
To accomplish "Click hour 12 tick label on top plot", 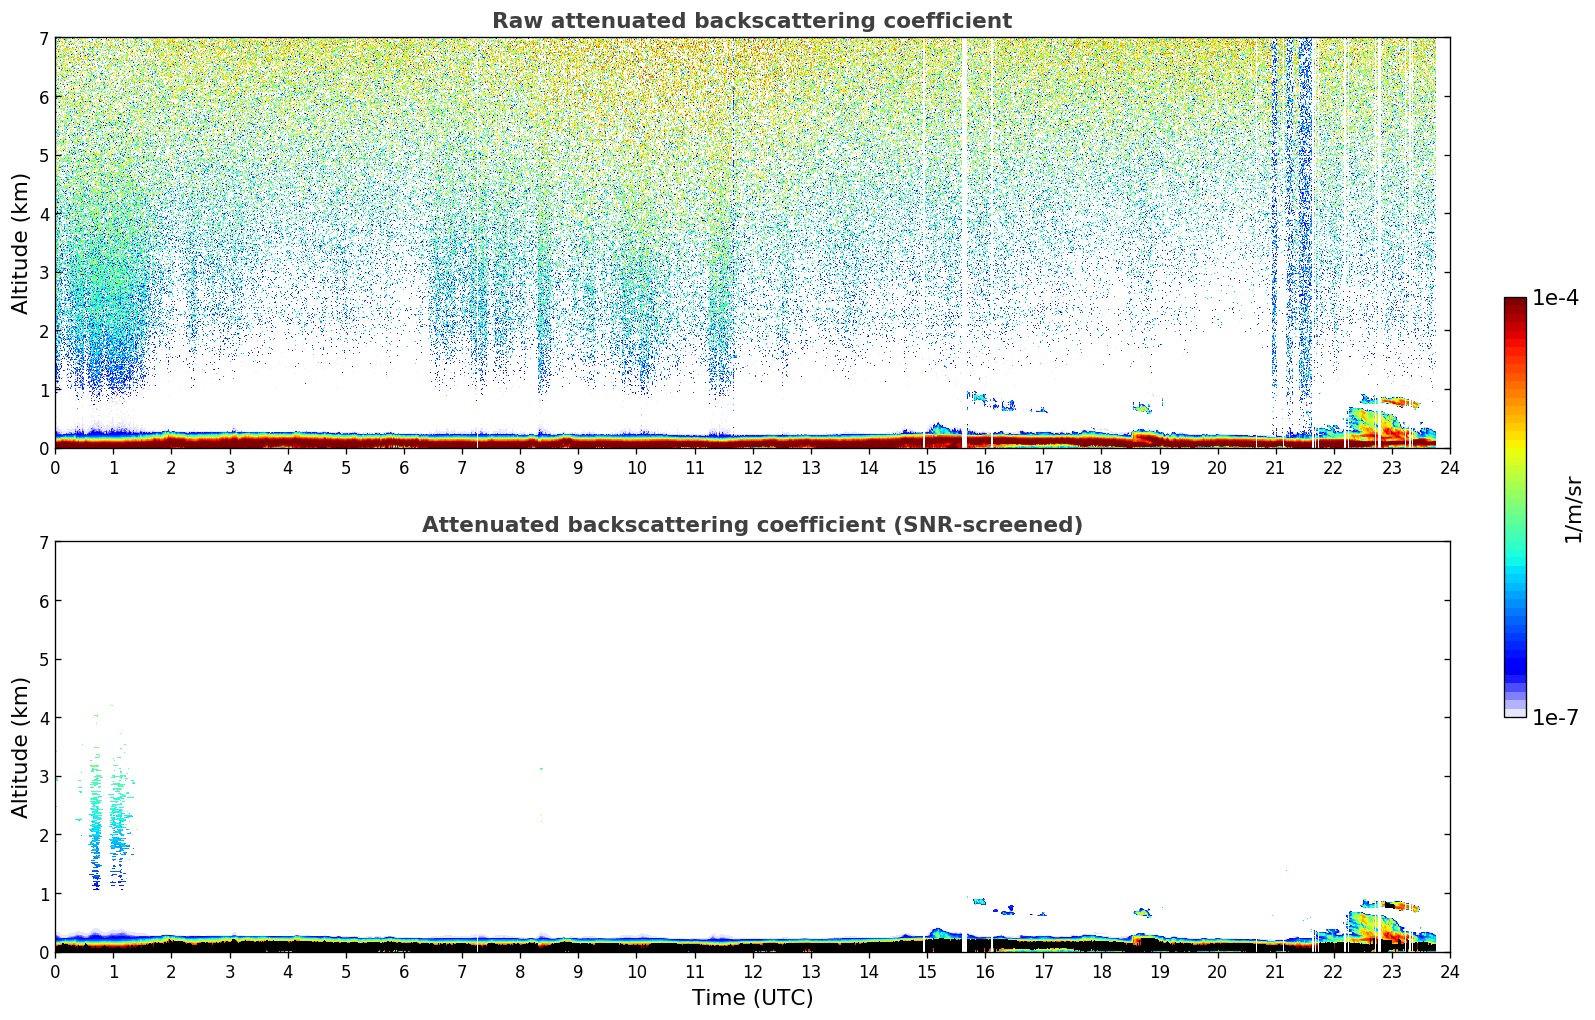I will (752, 468).
